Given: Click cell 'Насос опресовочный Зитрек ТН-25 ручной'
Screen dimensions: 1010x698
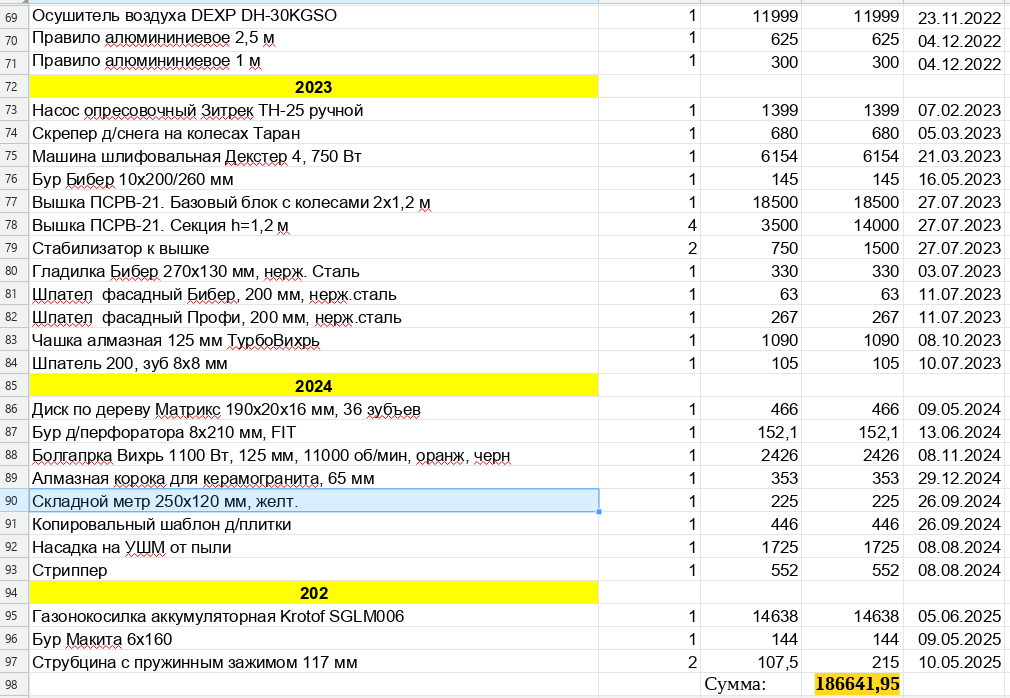Looking at the screenshot, I should click(x=314, y=109).
